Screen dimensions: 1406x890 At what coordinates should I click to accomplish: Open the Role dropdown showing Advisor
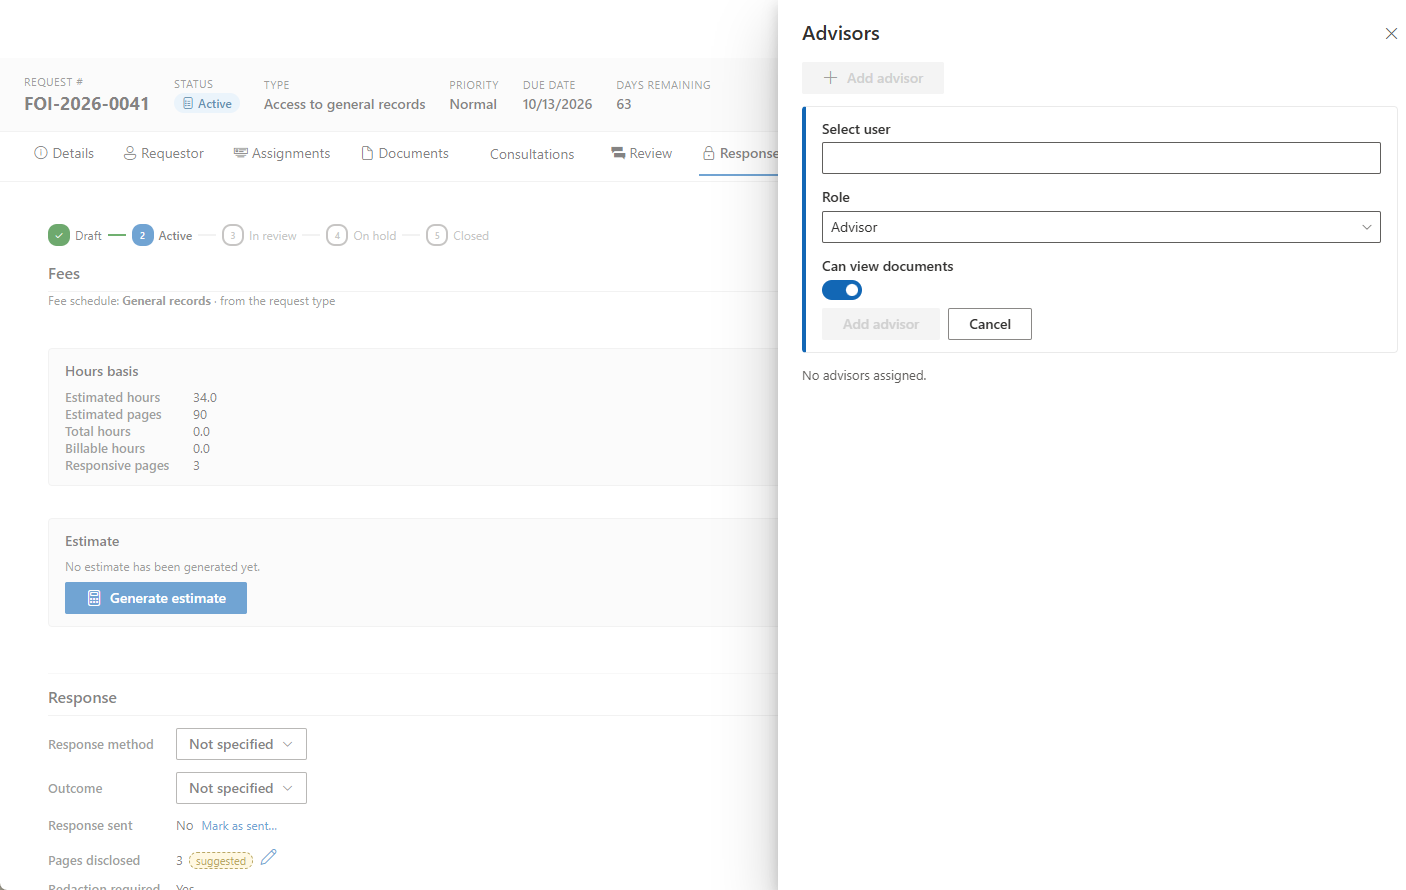[1101, 227]
